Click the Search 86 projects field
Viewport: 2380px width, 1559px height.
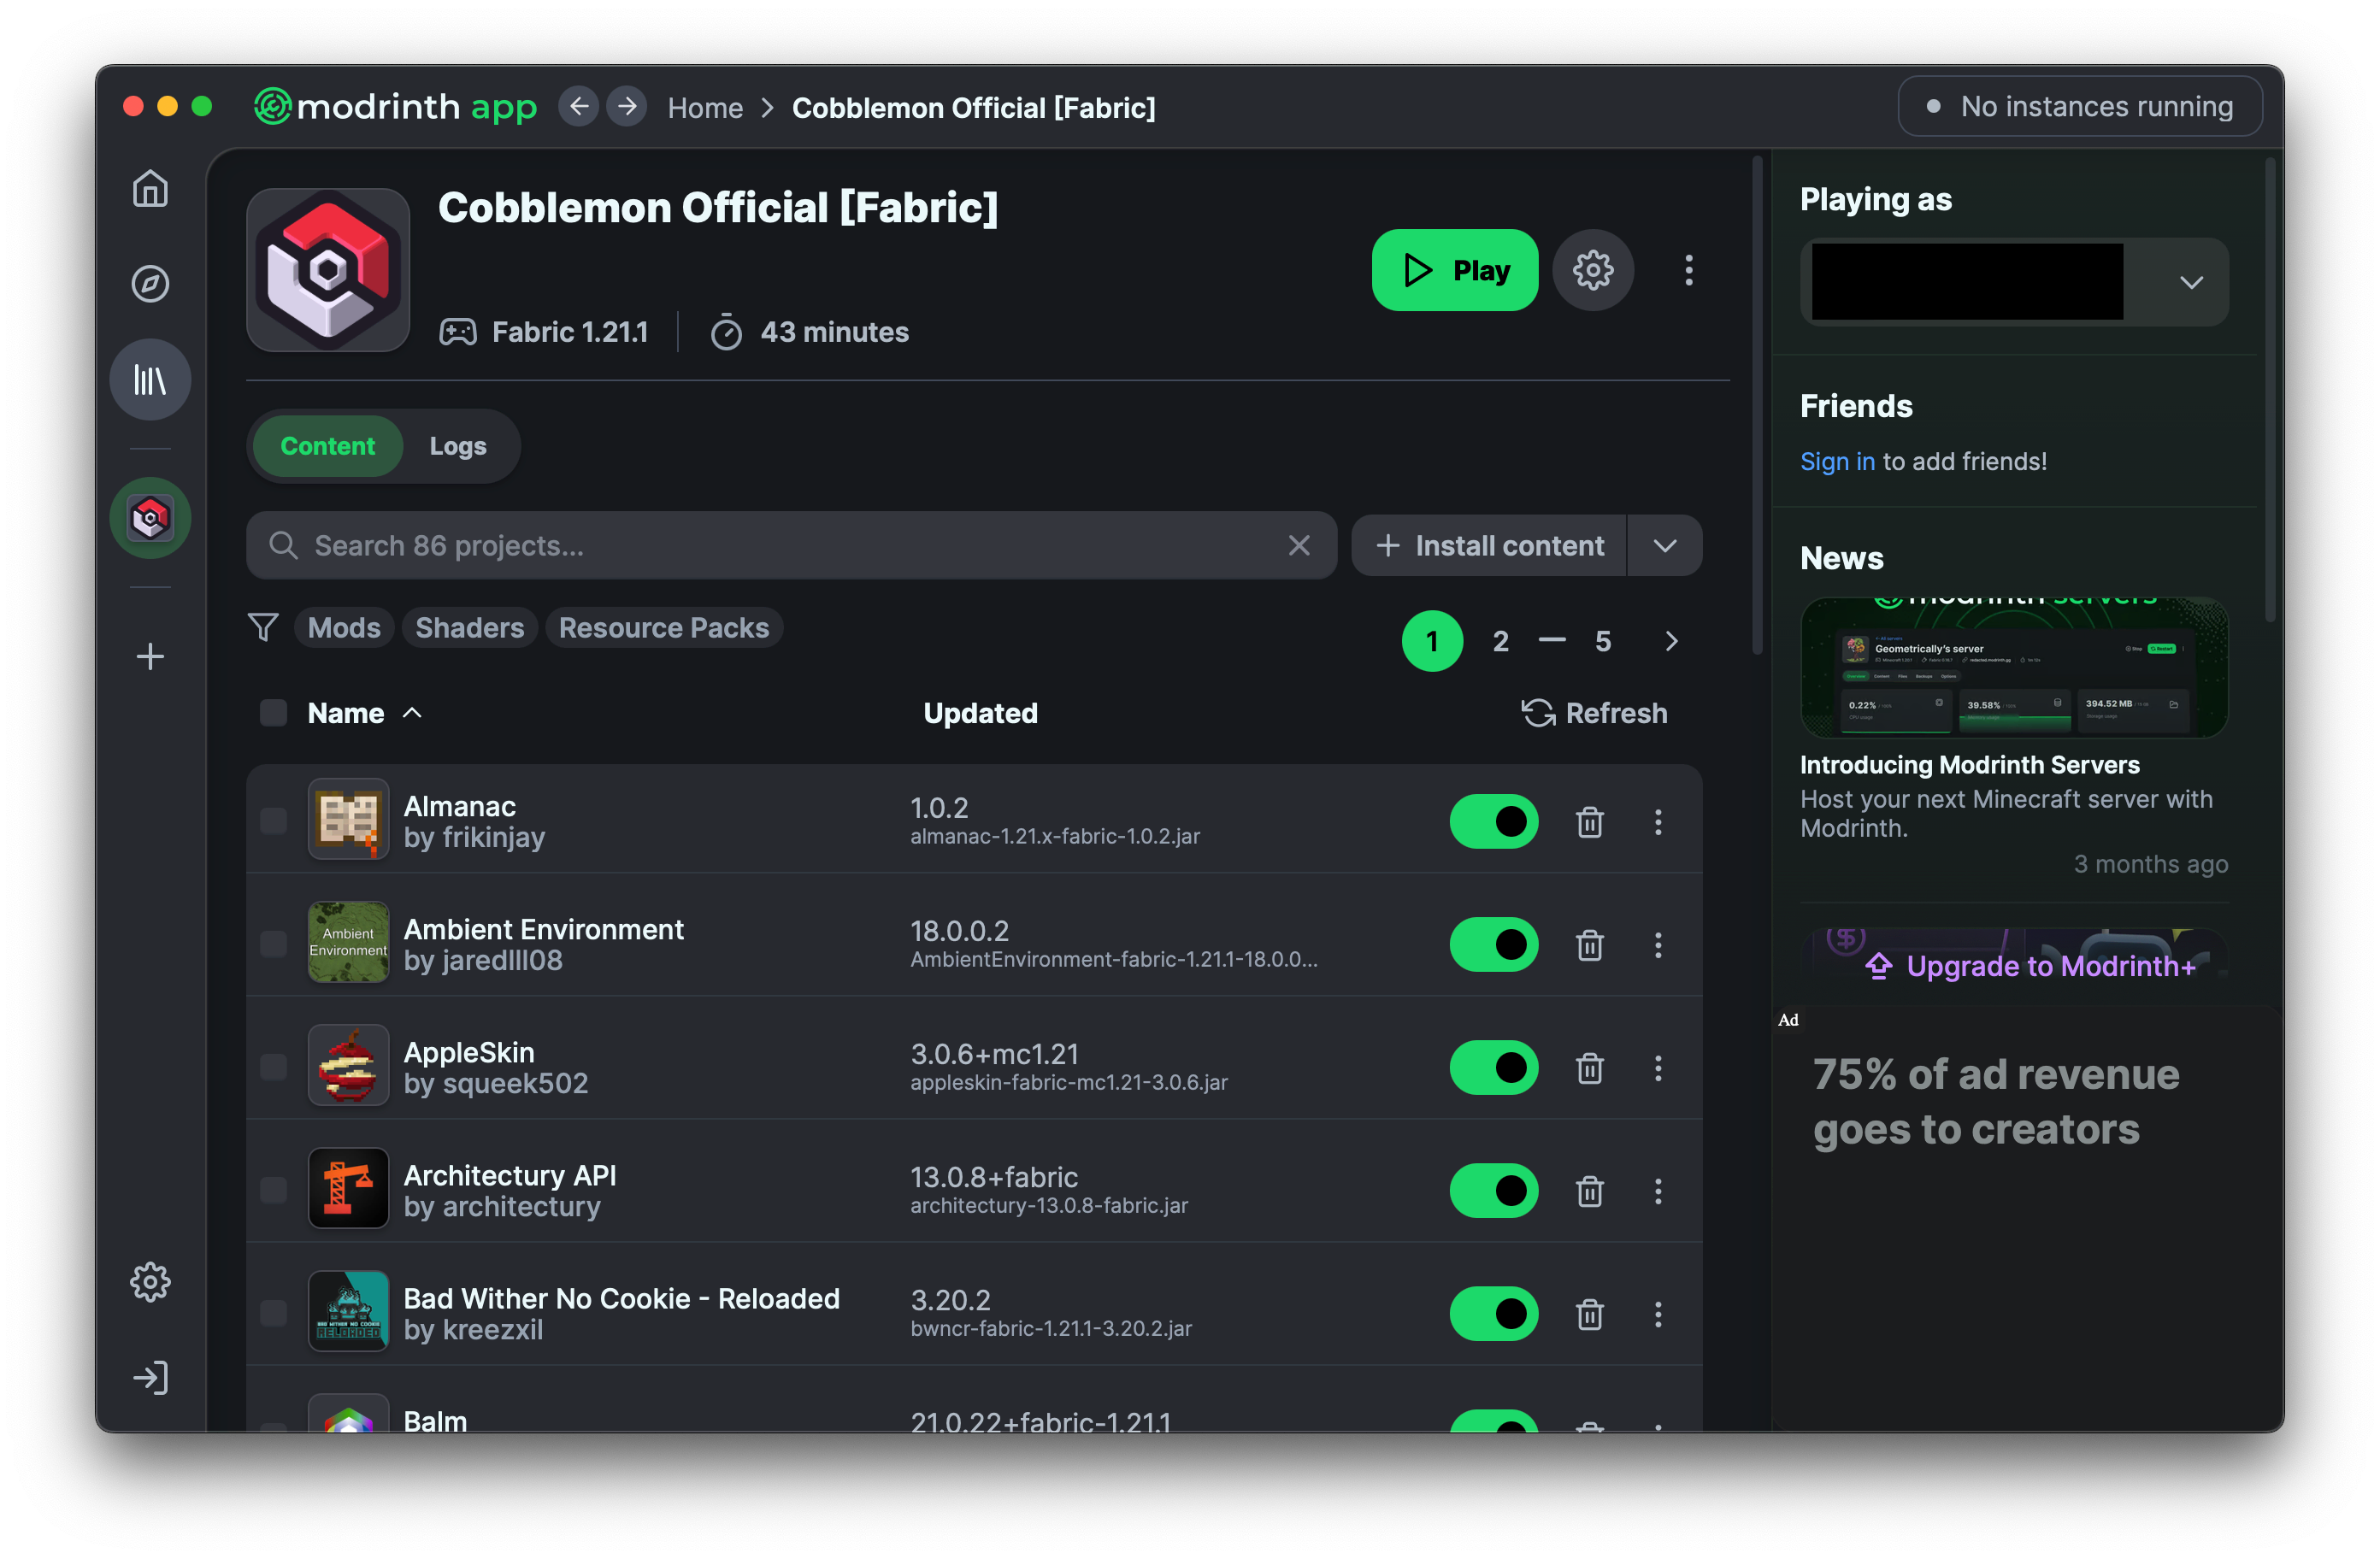coord(791,545)
